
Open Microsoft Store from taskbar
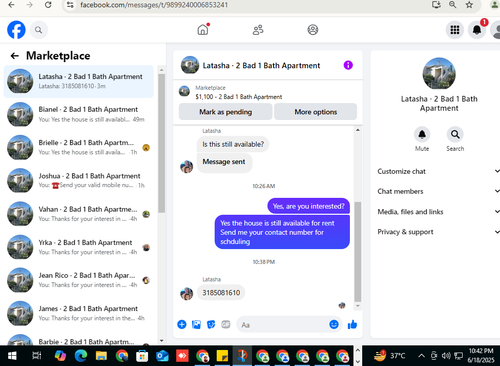point(142,356)
